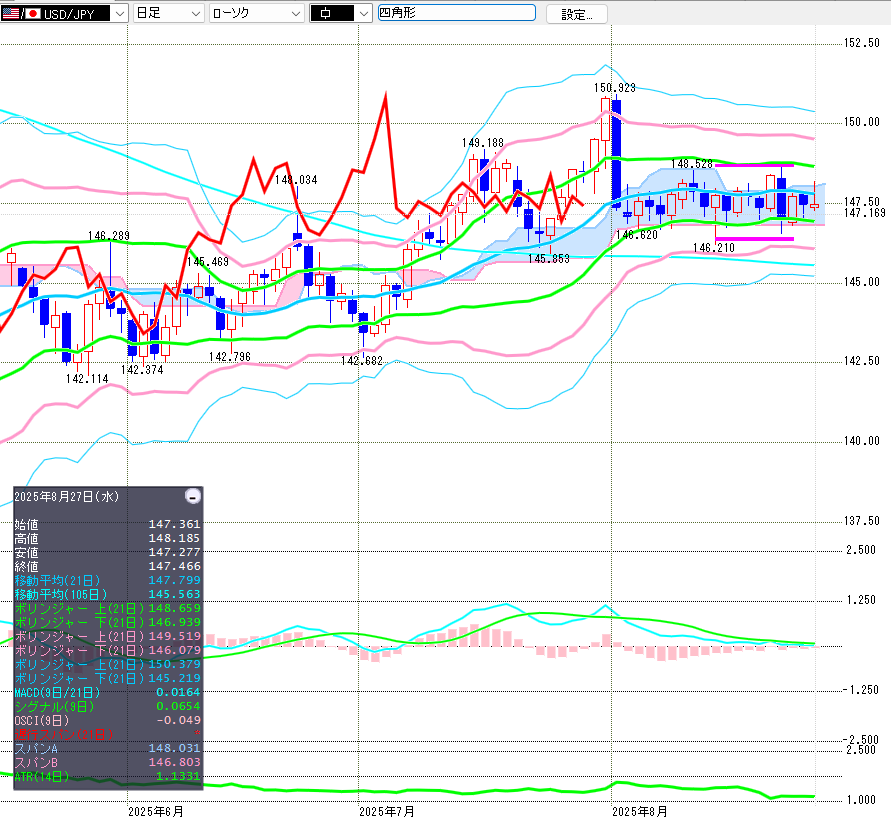Viewport: 891px width, 820px height.
Task: Click the 四角形 drawing tool field
Action: pyautogui.click(x=457, y=13)
